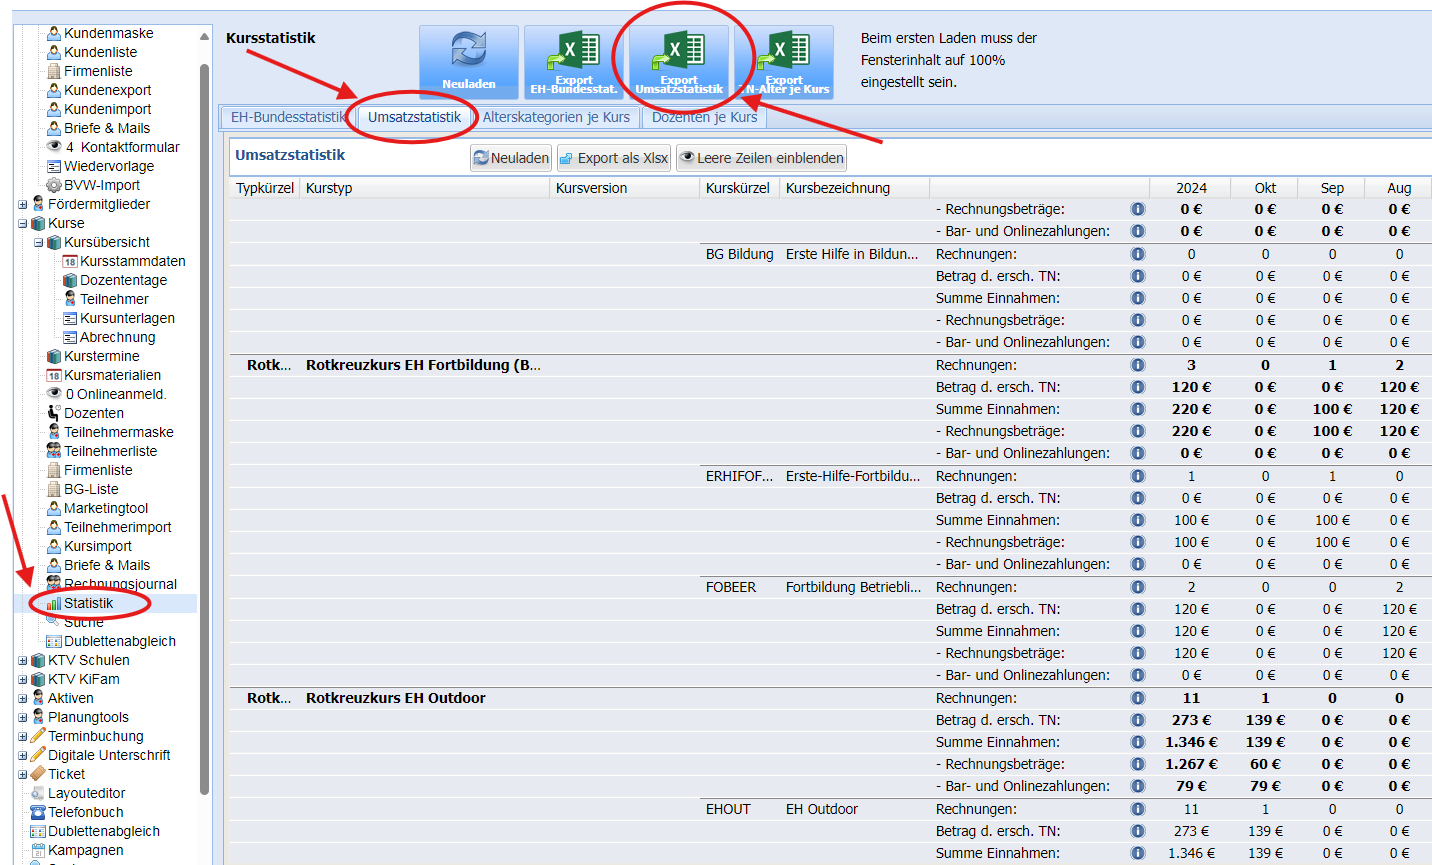1432x865 pixels.
Task: Open Kursstammdaten in the sidebar
Action: click(x=132, y=261)
